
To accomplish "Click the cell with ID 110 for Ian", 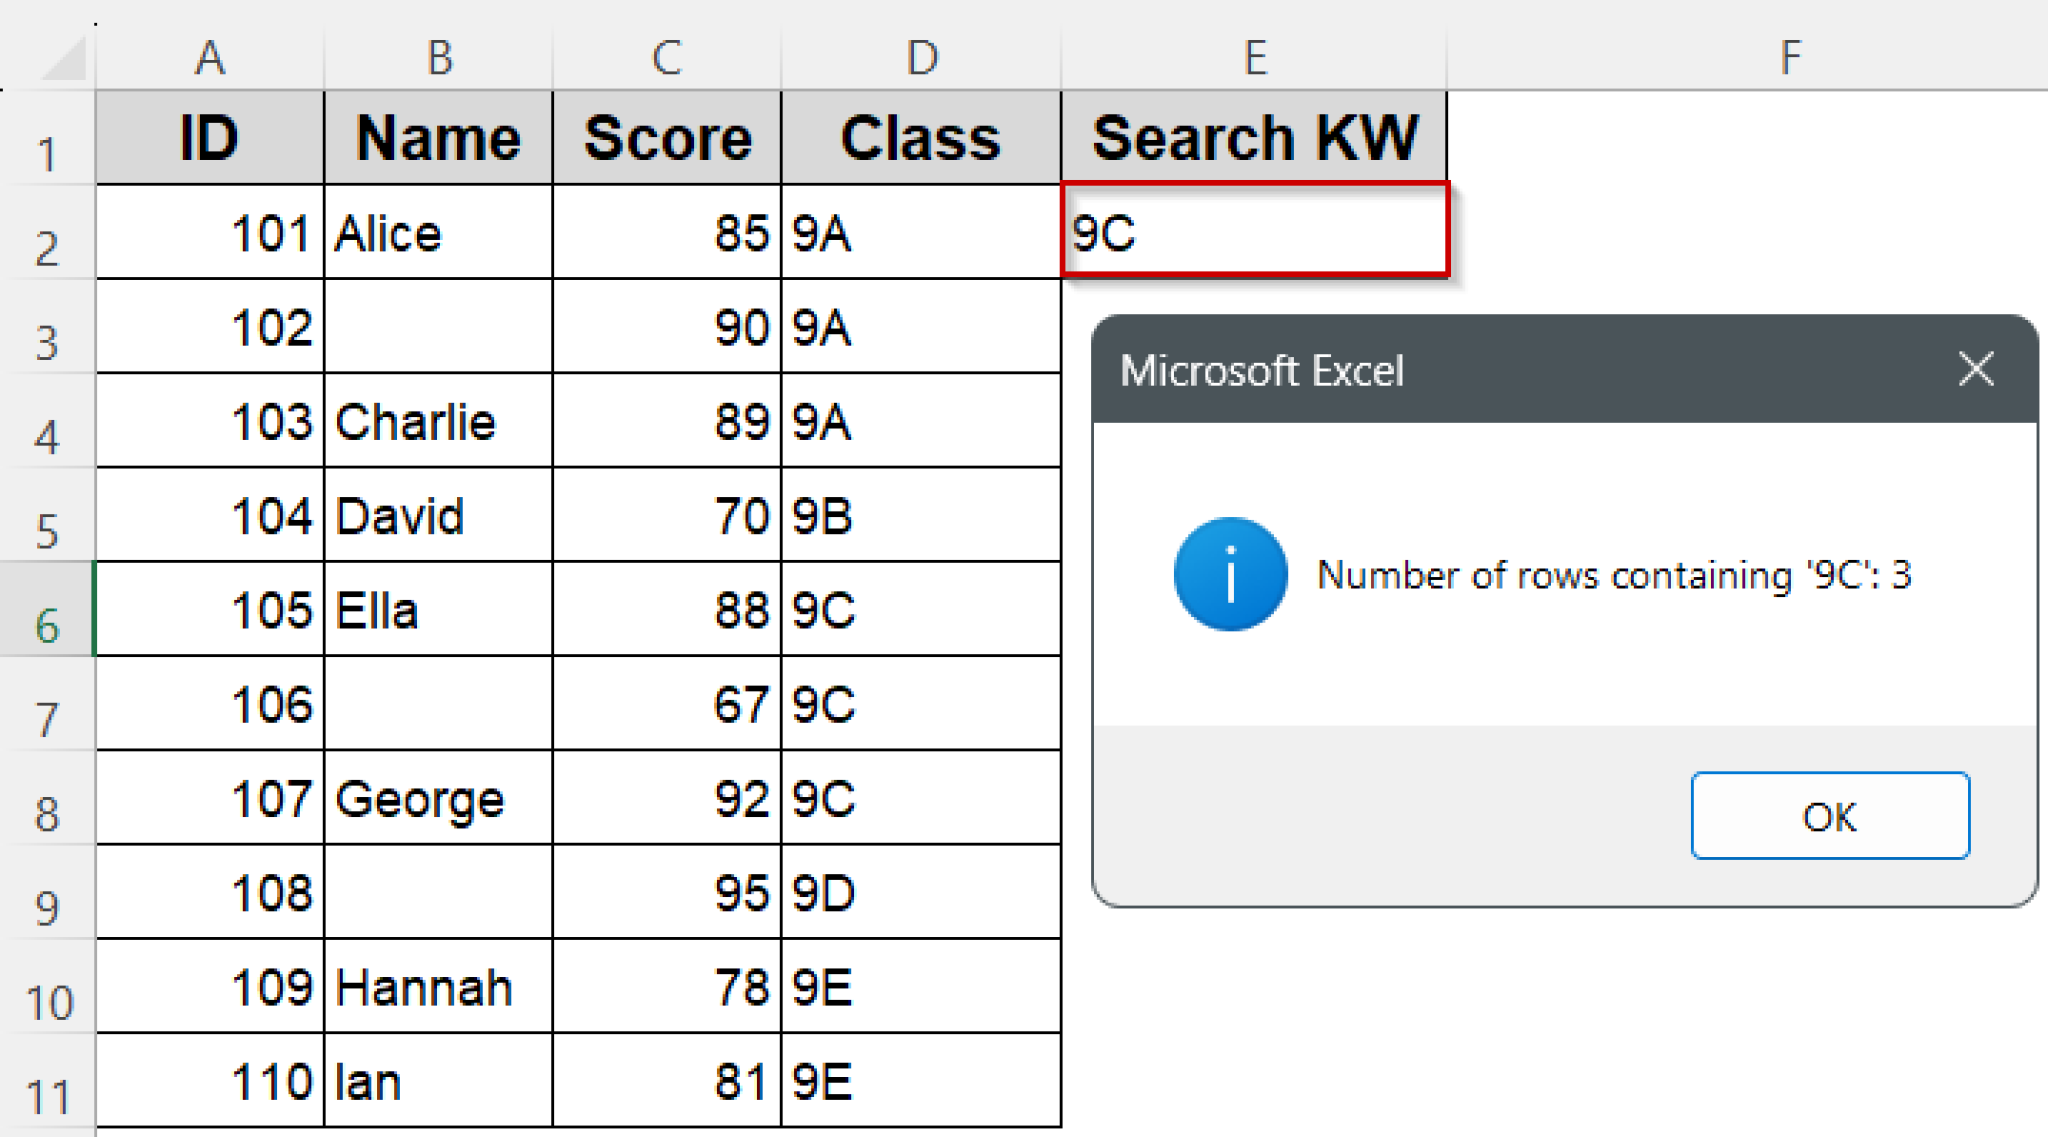I will pos(210,1080).
